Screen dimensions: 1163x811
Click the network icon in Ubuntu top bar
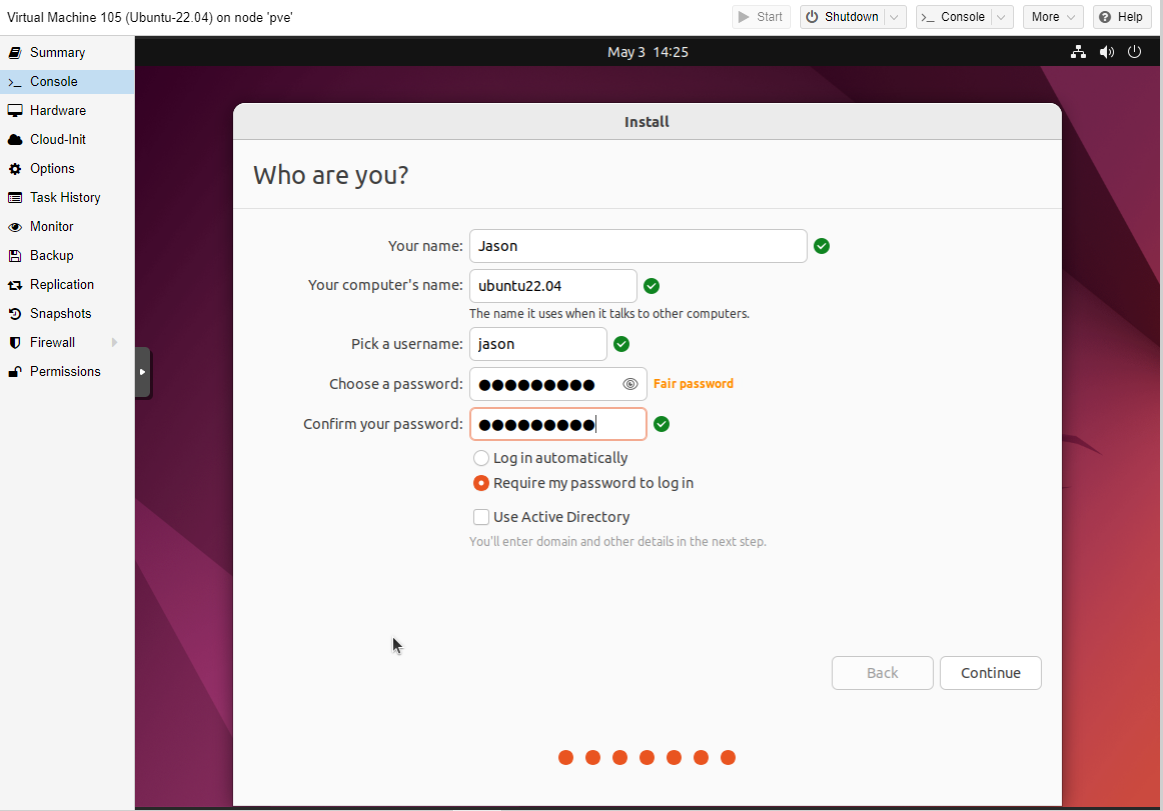point(1078,52)
